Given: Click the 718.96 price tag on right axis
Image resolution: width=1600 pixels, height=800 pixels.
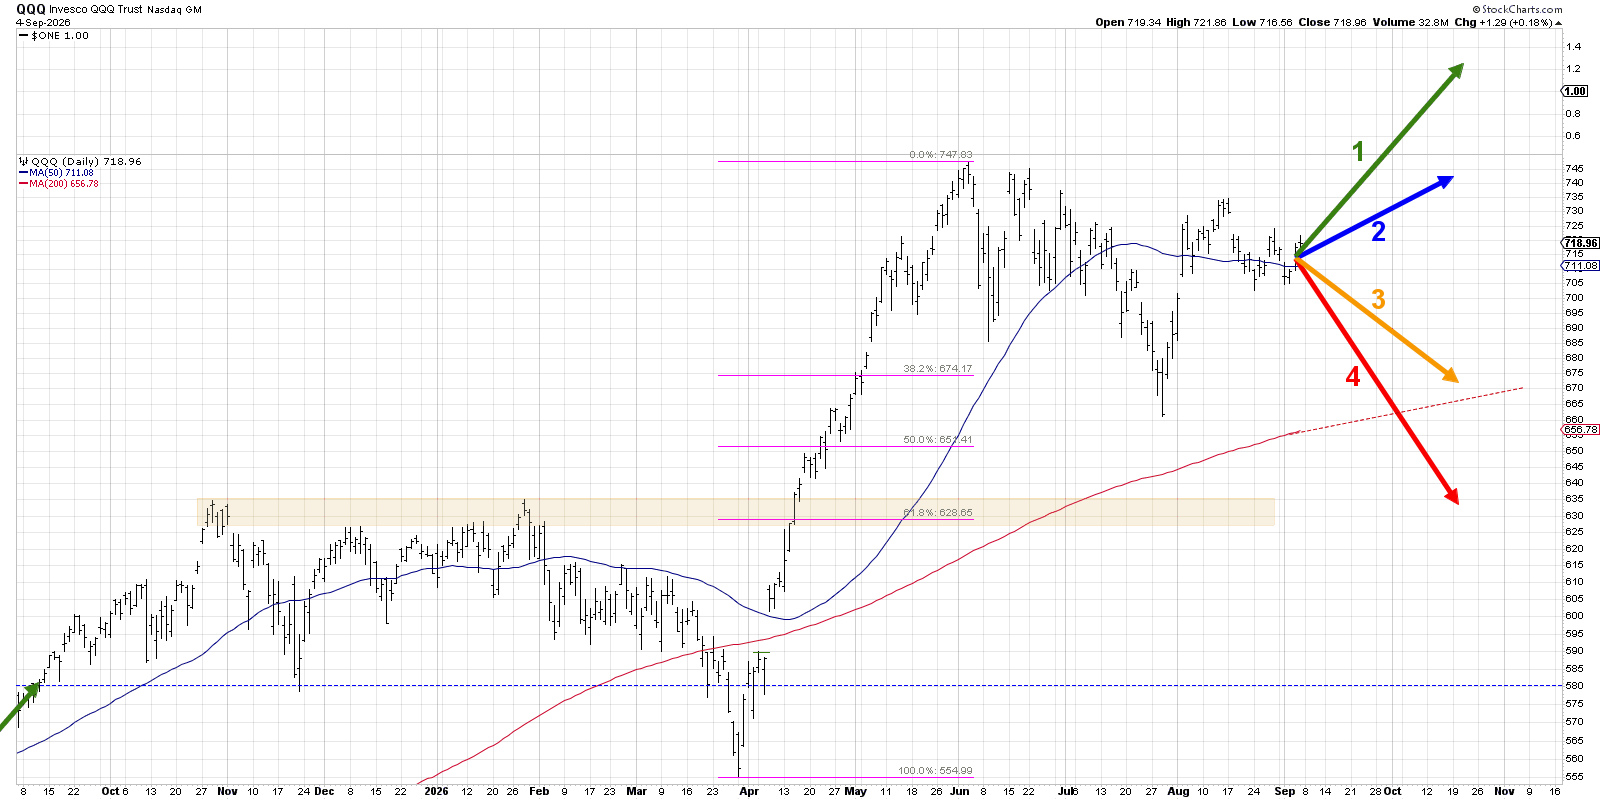Looking at the screenshot, I should click(1581, 243).
